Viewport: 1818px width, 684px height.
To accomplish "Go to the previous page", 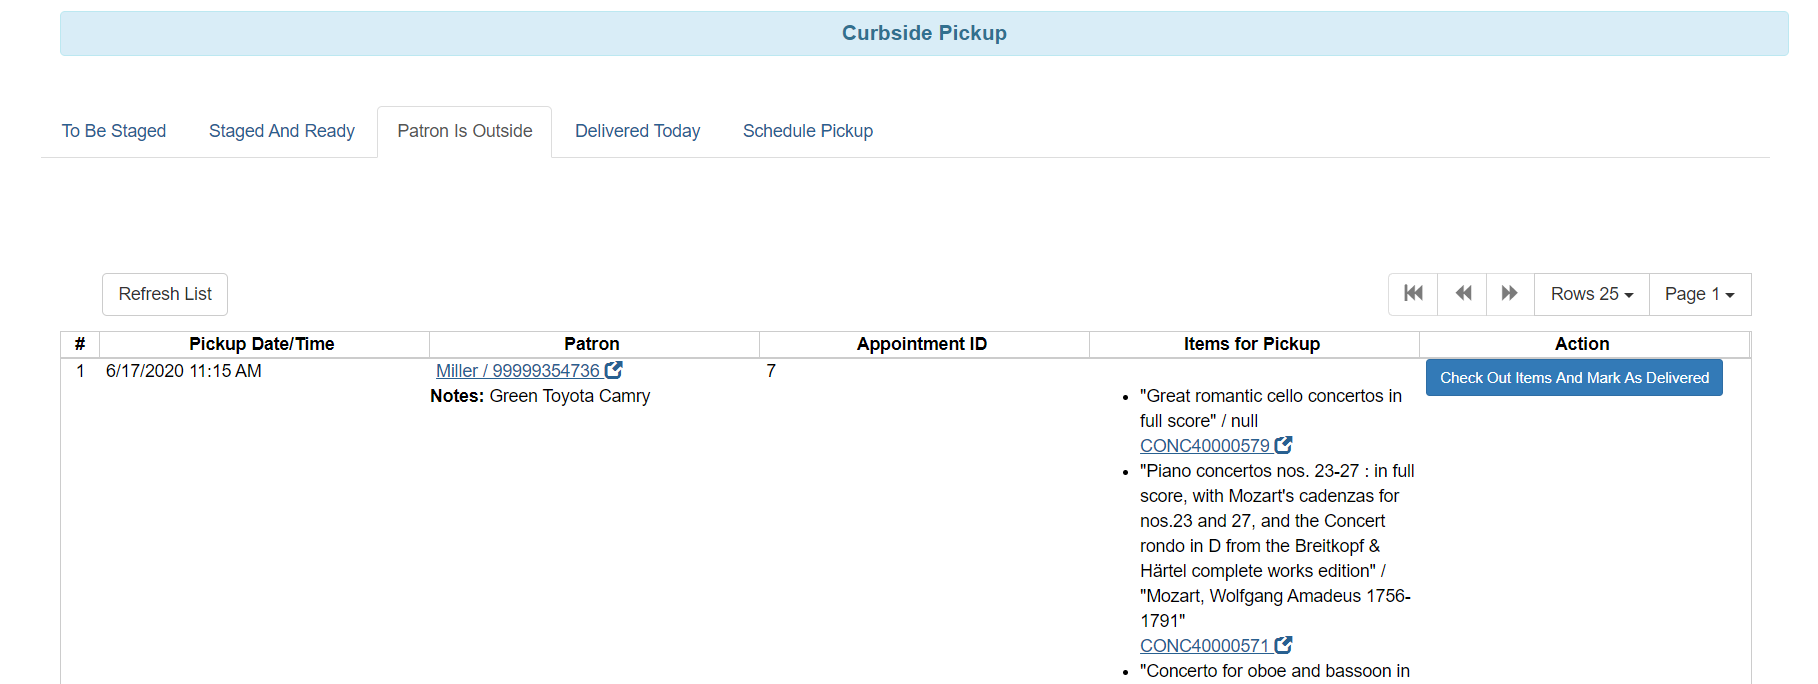I will (1463, 293).
